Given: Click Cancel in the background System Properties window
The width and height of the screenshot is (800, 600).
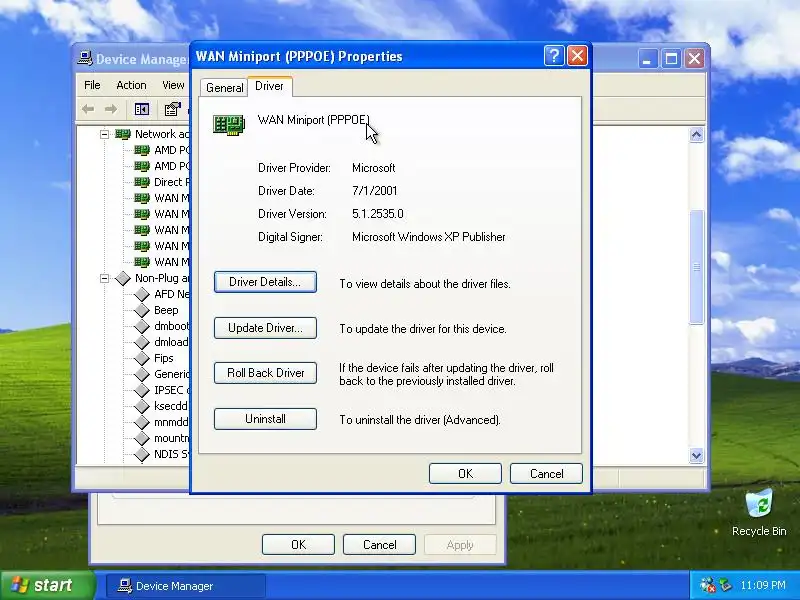Looking at the screenshot, I should 379,544.
